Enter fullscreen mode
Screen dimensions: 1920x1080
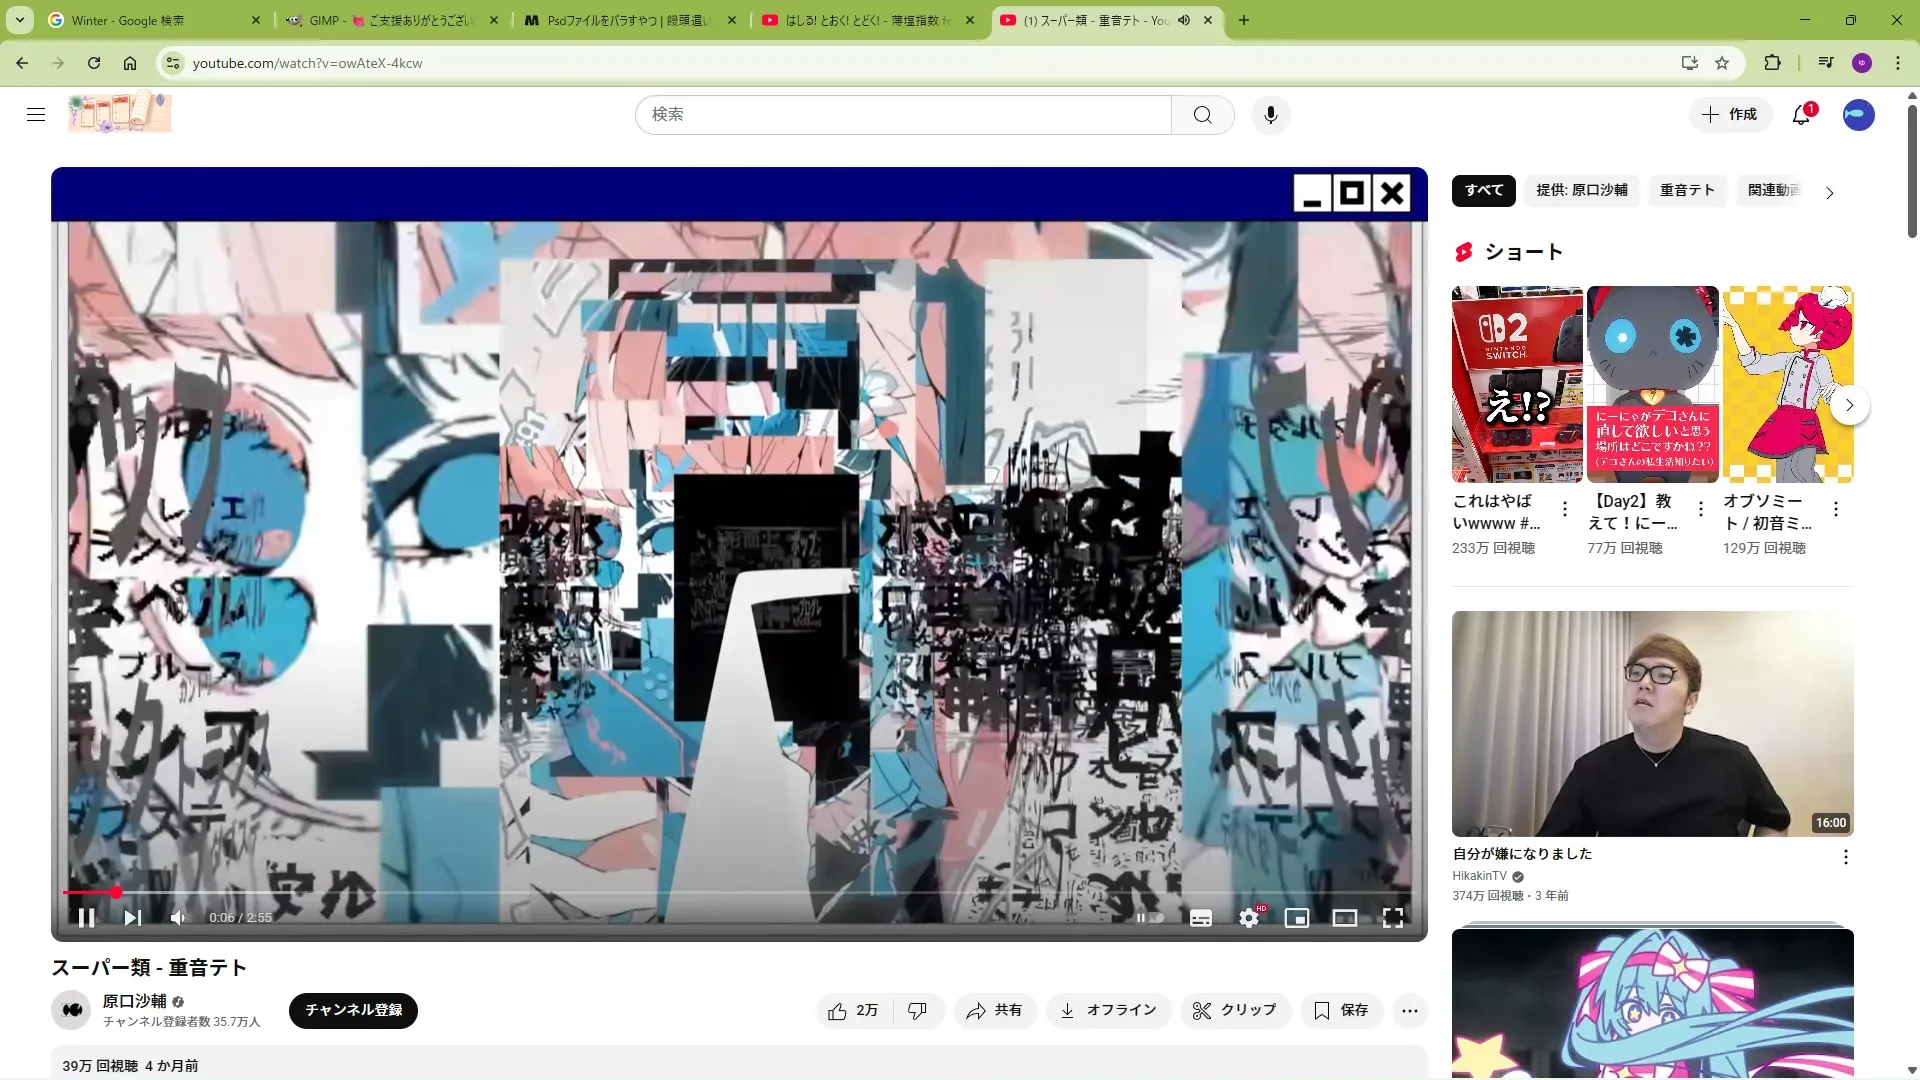(x=1393, y=918)
